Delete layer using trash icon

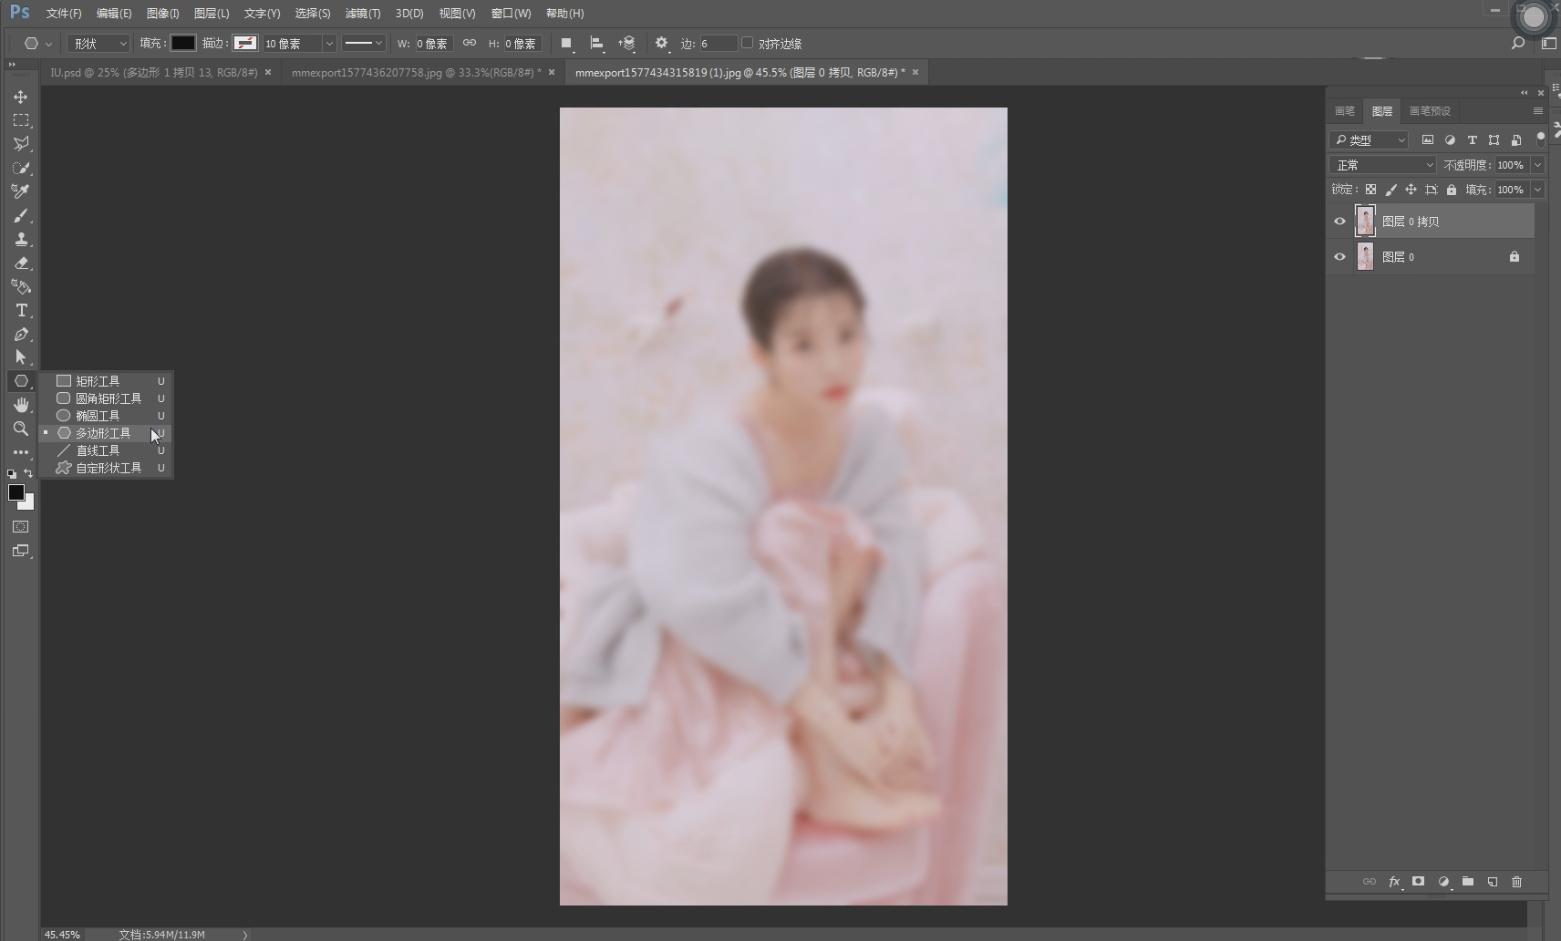coord(1516,882)
